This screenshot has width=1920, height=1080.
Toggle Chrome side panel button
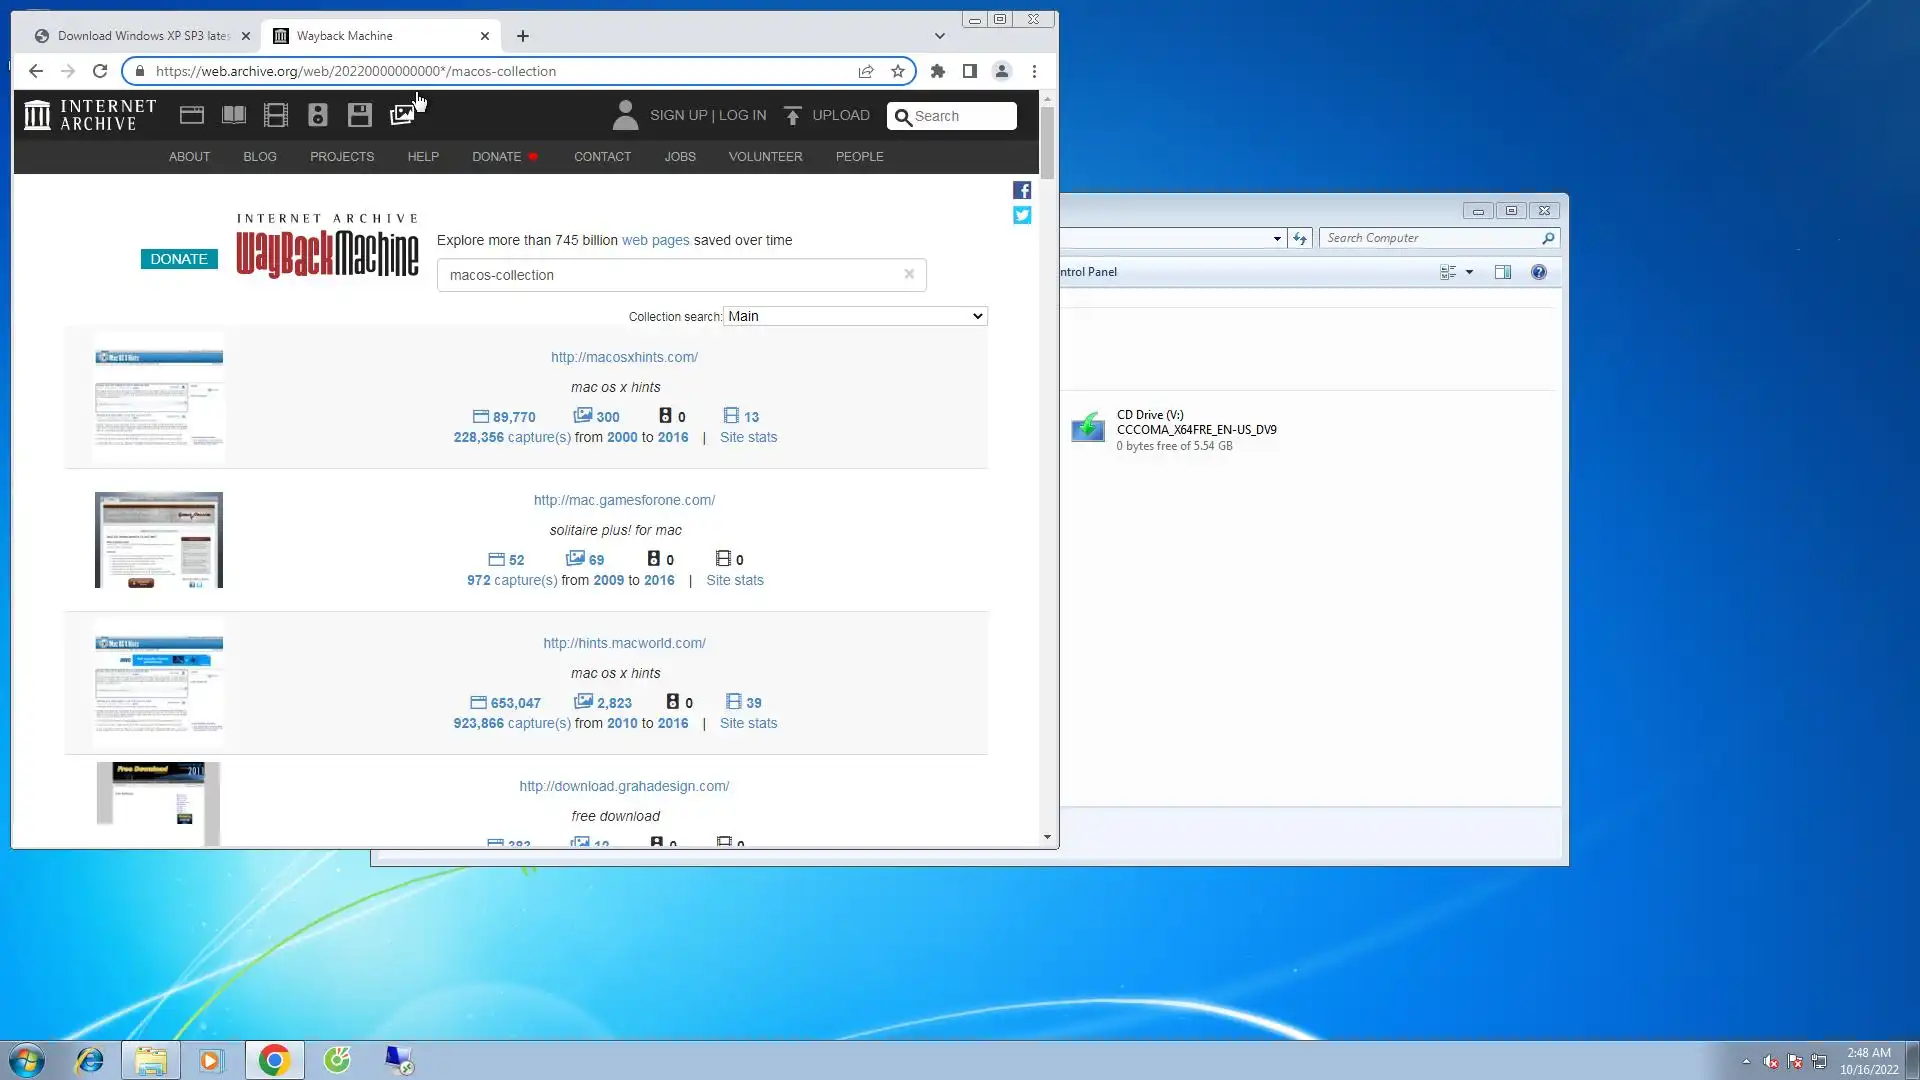click(x=970, y=71)
